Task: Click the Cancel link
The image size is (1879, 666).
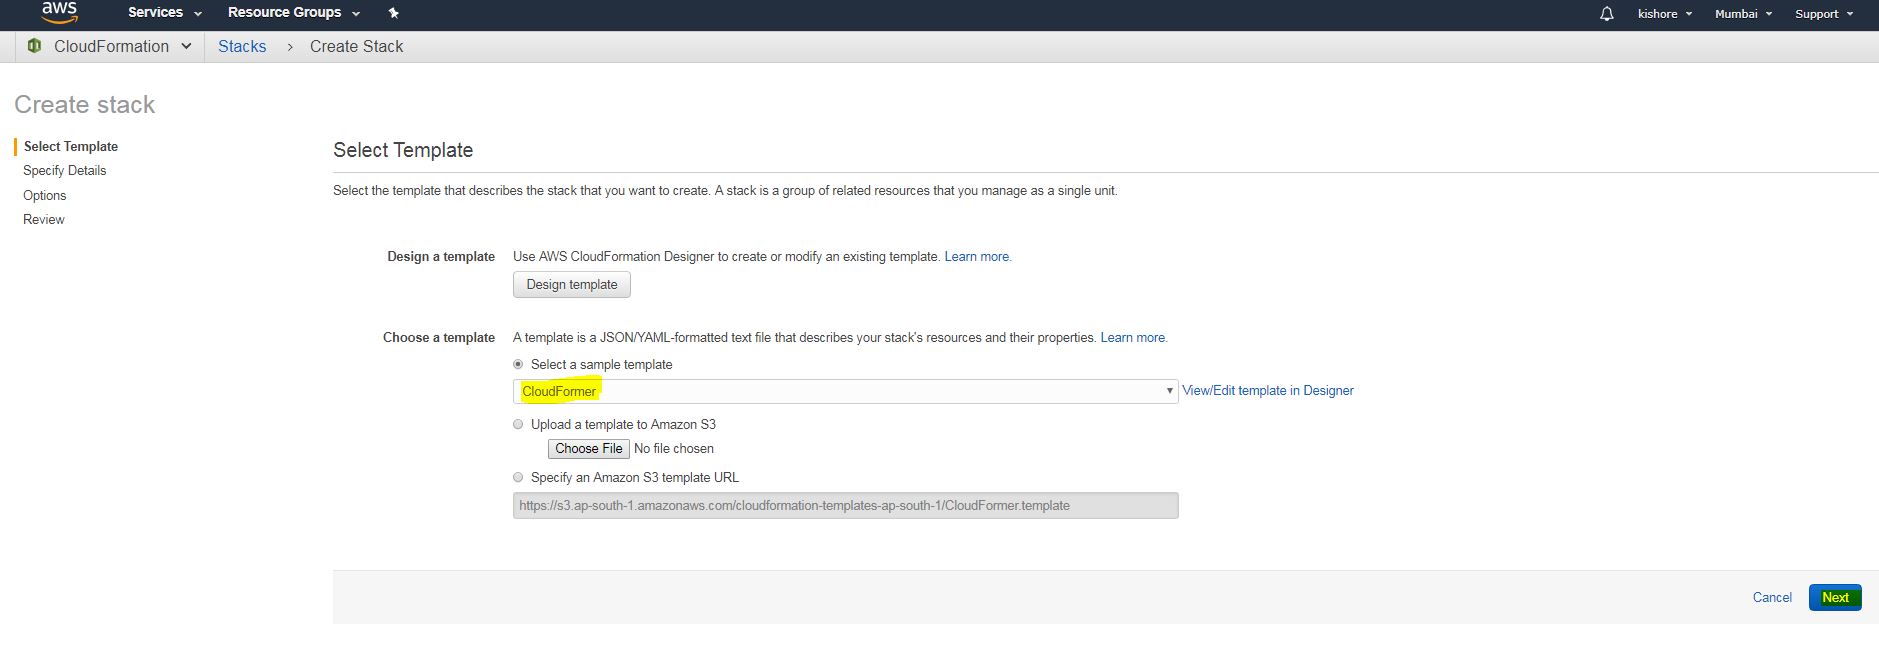Action: pos(1772,597)
